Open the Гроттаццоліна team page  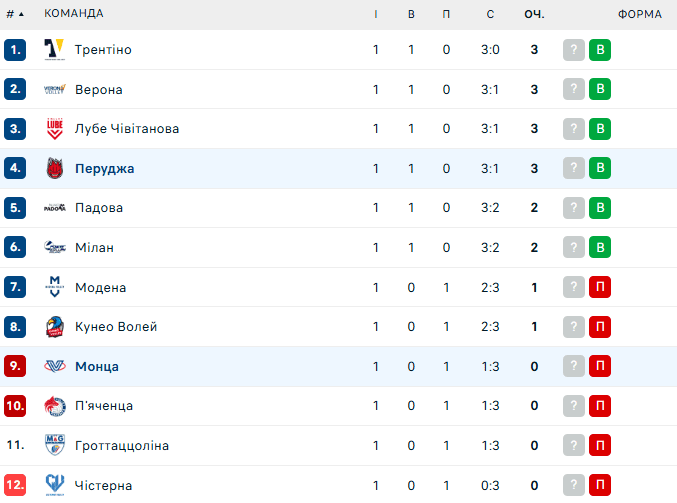122,445
